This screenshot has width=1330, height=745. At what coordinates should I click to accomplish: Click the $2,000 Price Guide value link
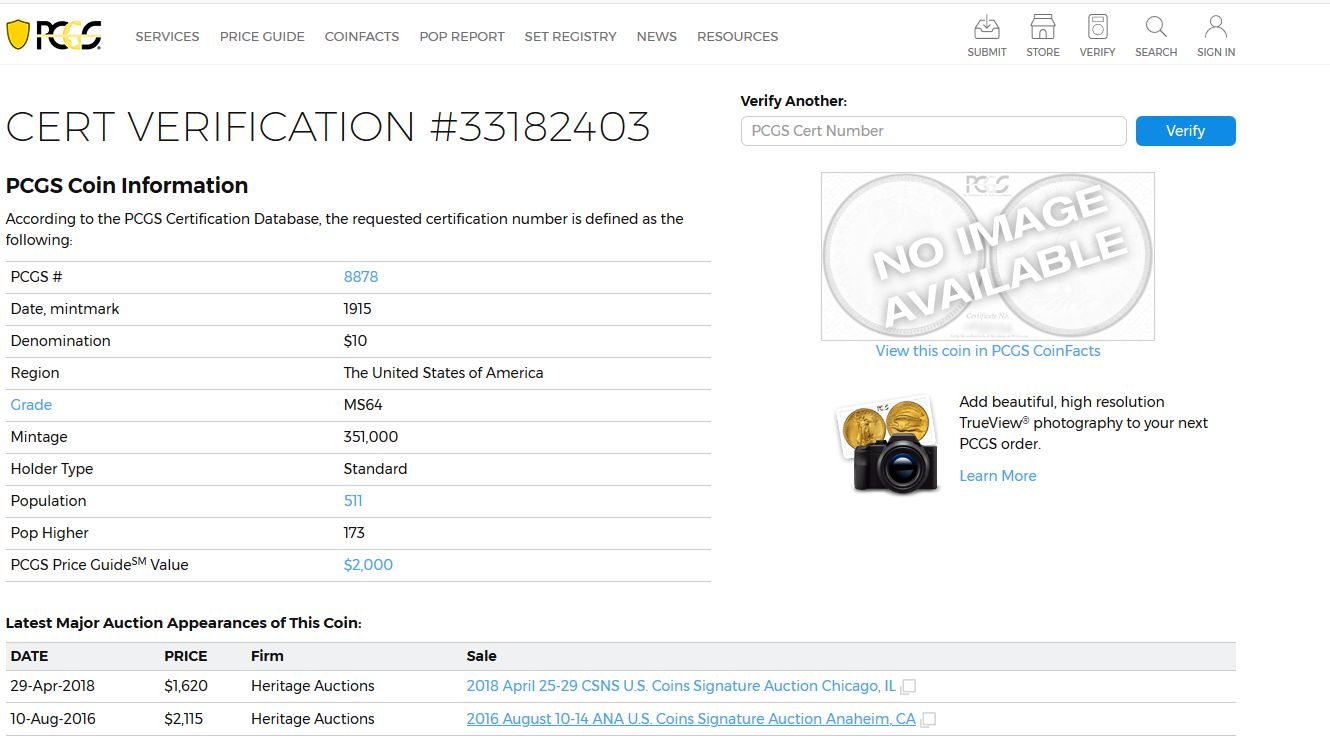point(368,565)
